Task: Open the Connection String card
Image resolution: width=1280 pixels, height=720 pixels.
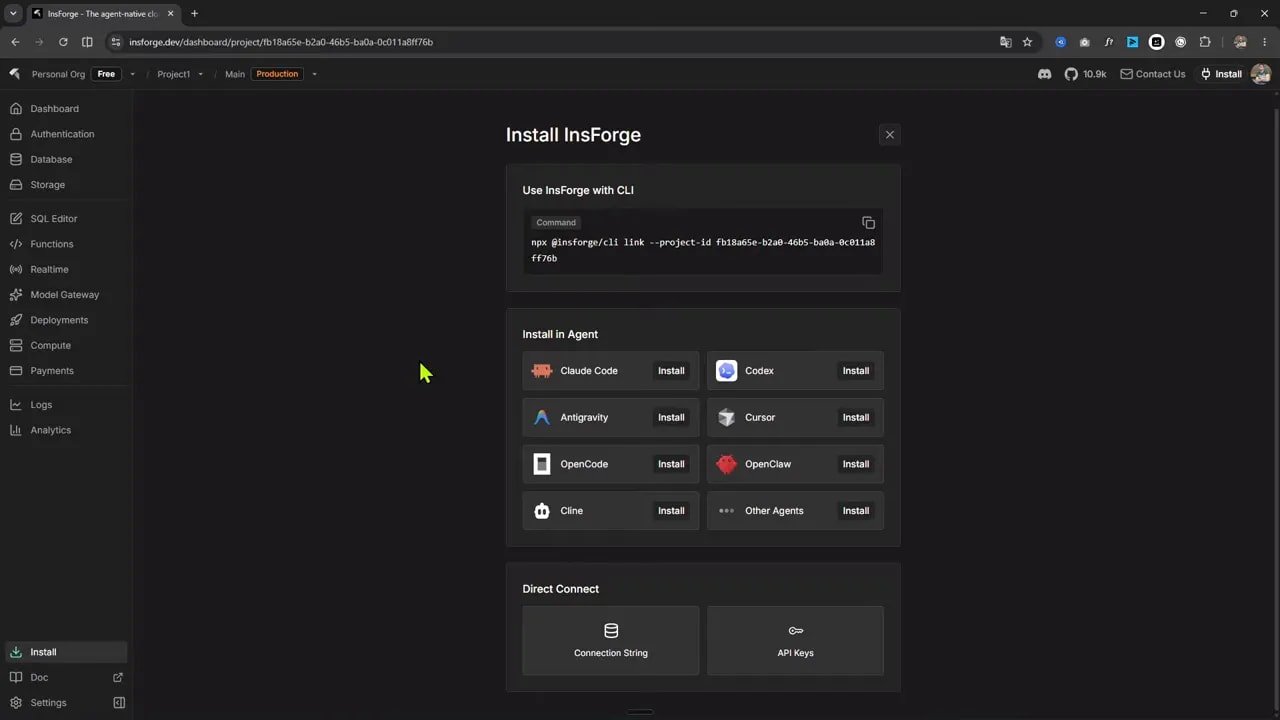Action: [x=611, y=641]
